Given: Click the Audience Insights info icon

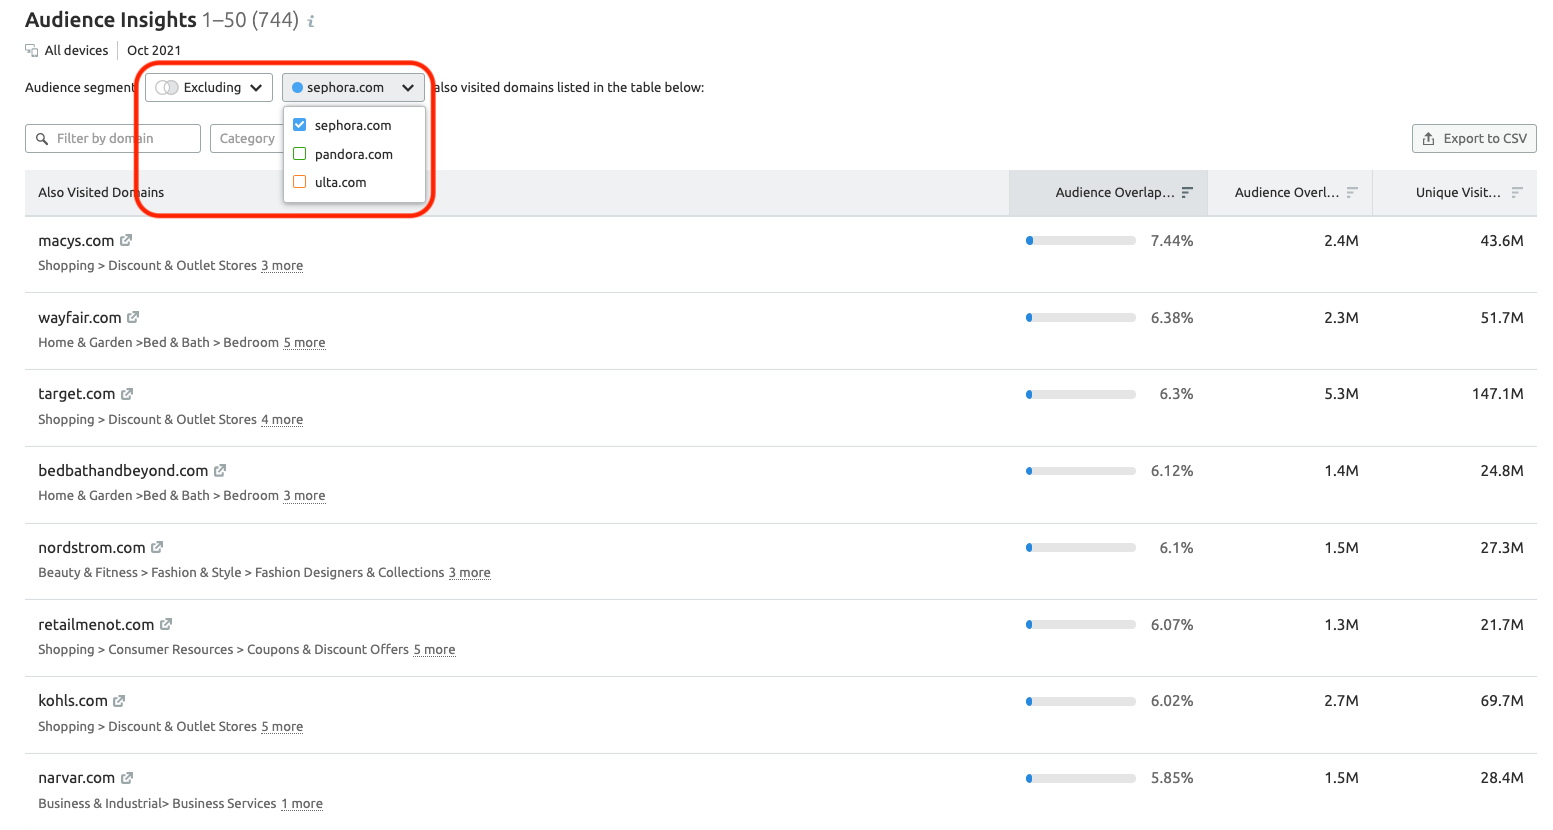Looking at the screenshot, I should click(x=311, y=21).
